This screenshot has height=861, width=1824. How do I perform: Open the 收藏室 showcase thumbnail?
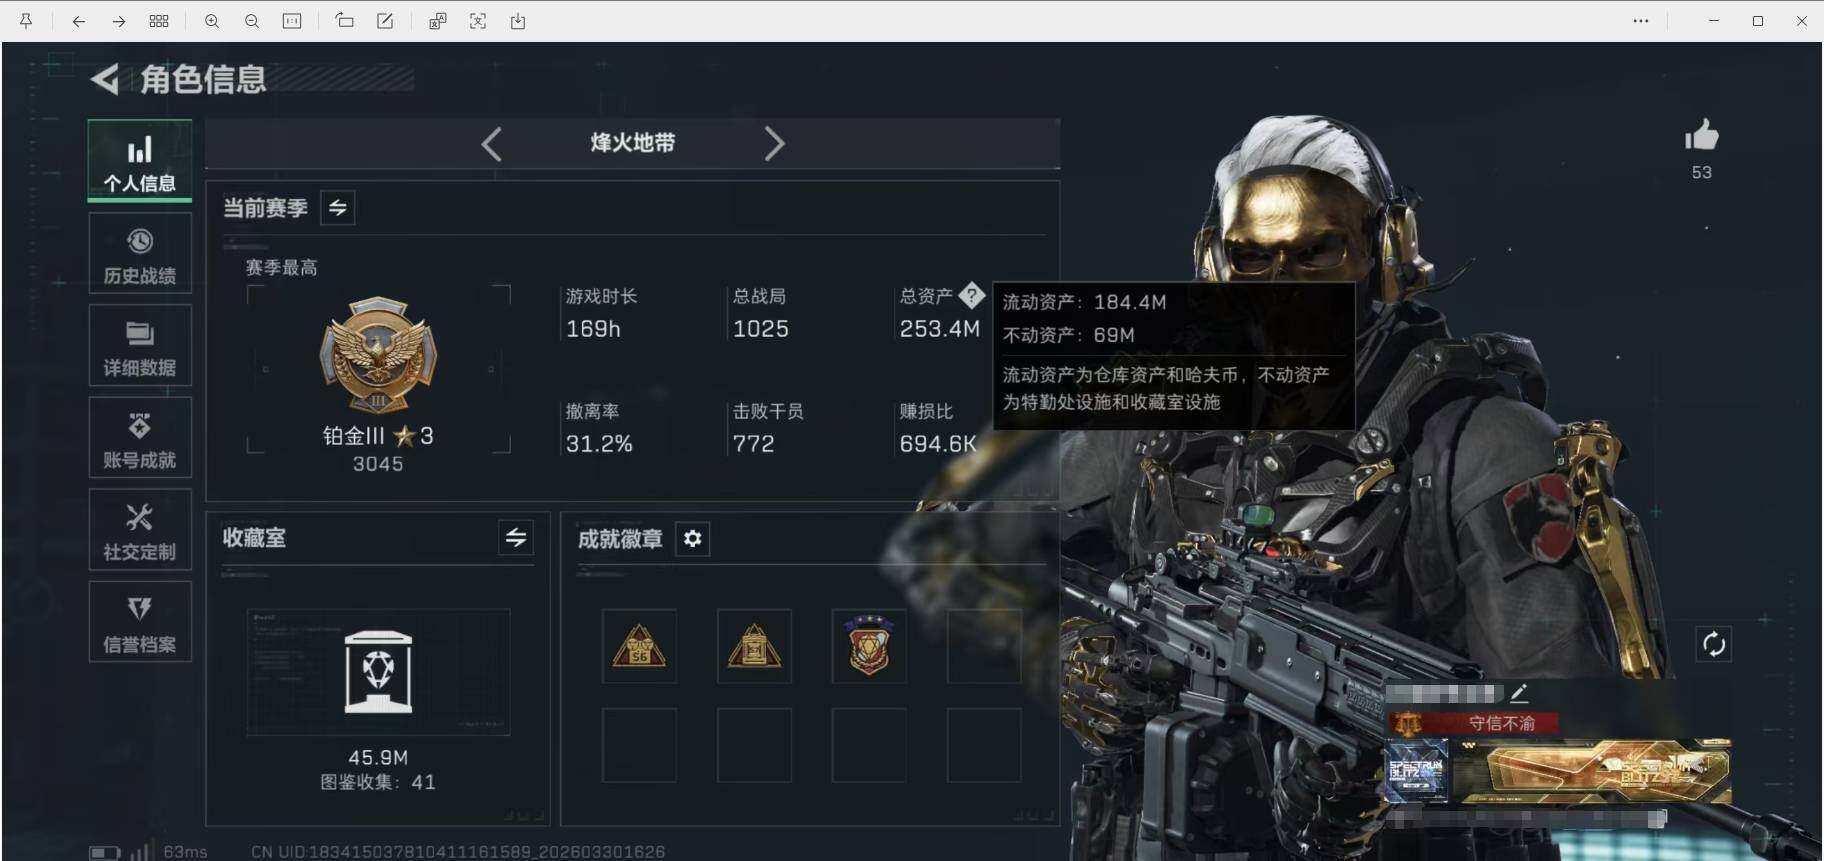point(378,672)
